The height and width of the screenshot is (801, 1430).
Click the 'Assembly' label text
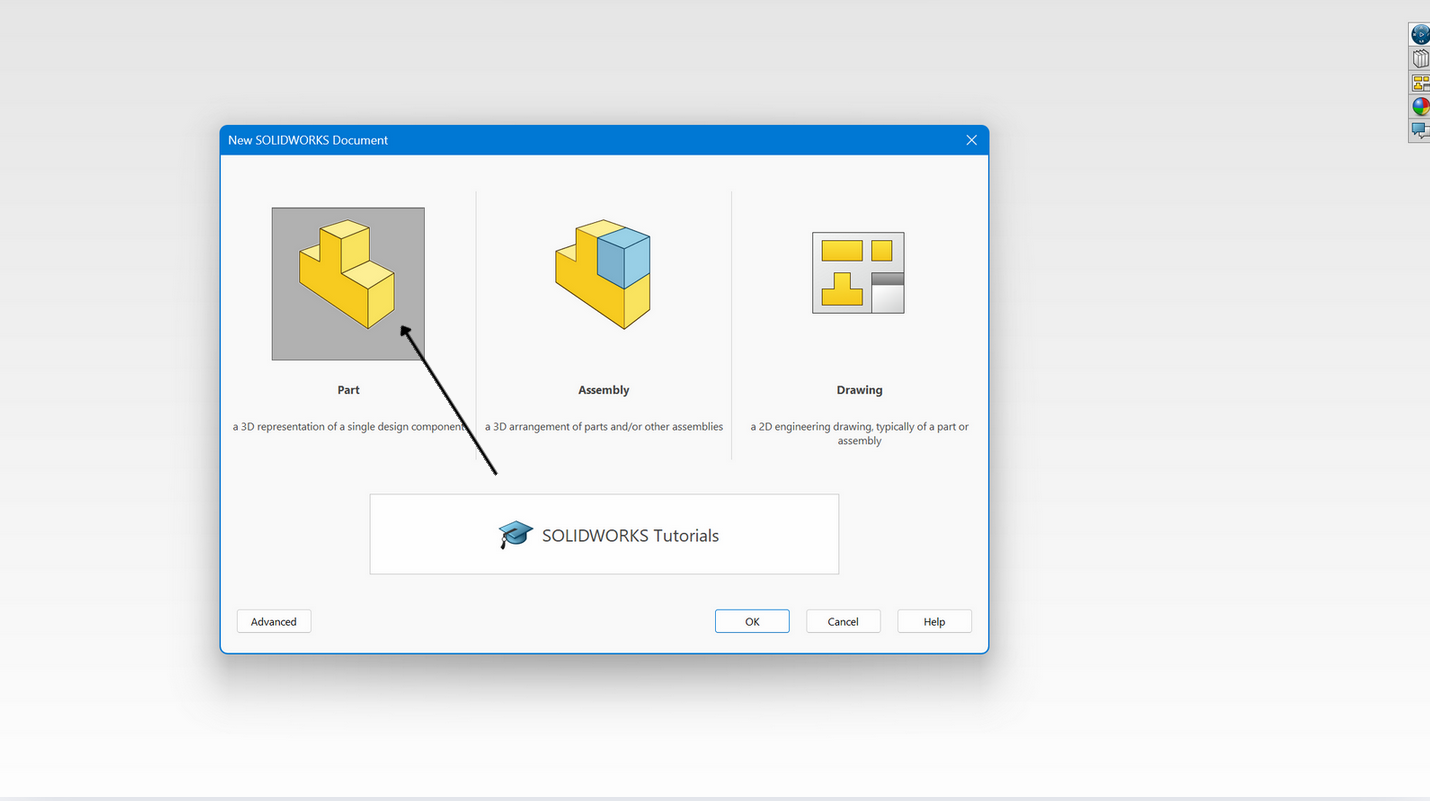coord(604,390)
